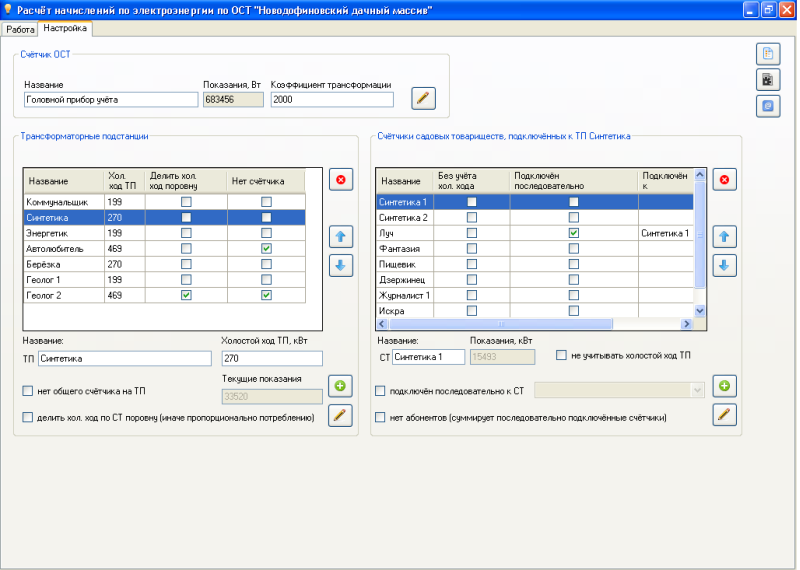800x570 pixels.
Task: Open the series-connected СТ dropdown
Action: [697, 390]
